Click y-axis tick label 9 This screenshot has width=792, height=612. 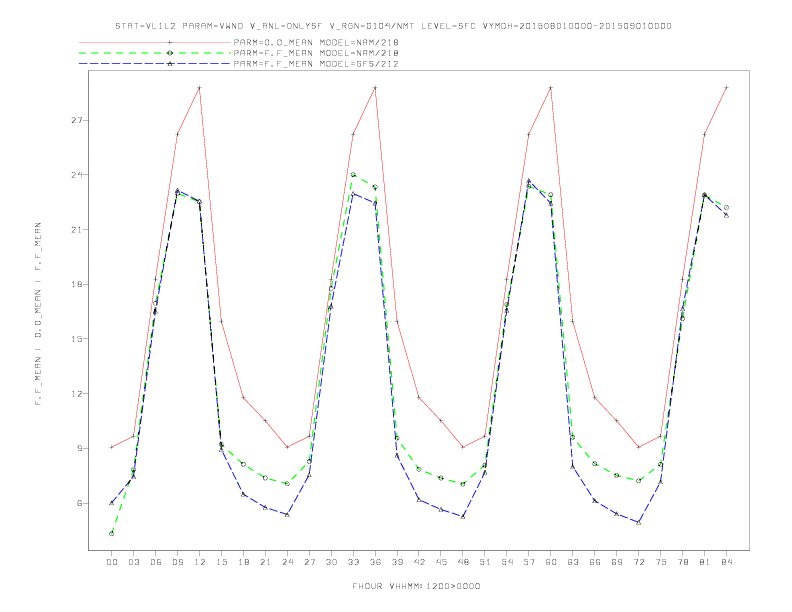(x=81, y=448)
